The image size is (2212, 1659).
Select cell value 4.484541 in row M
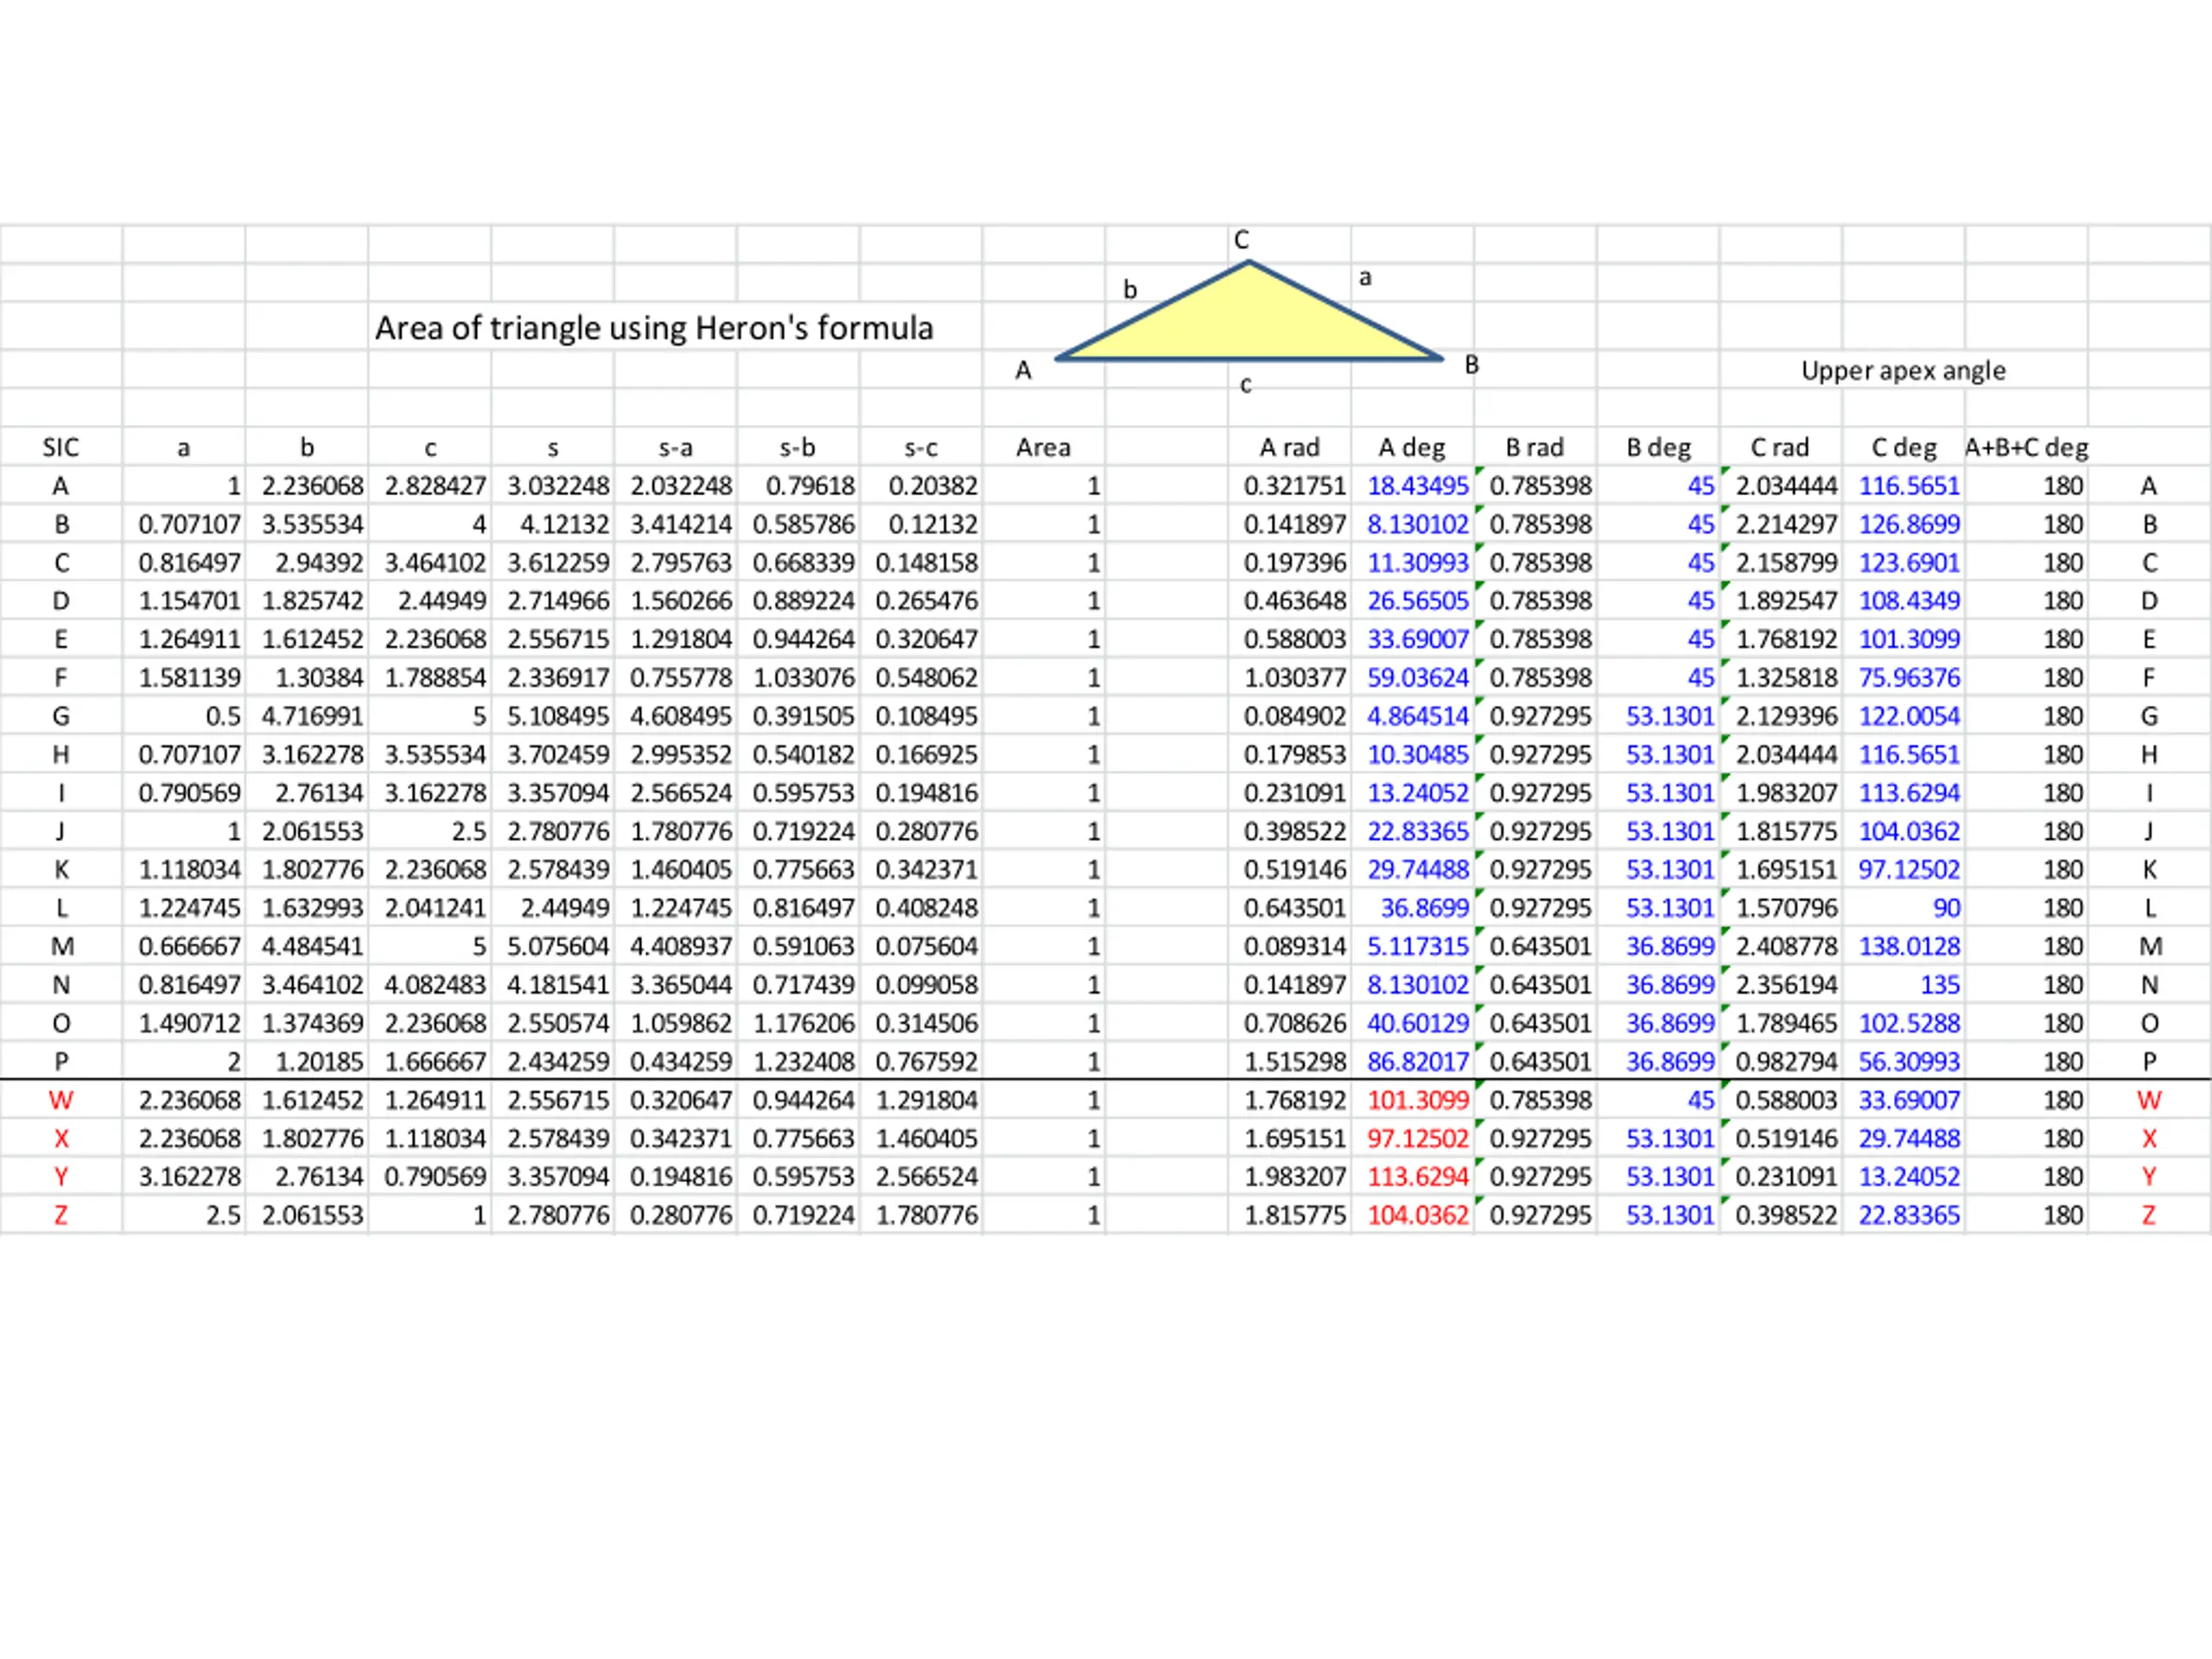(x=313, y=946)
